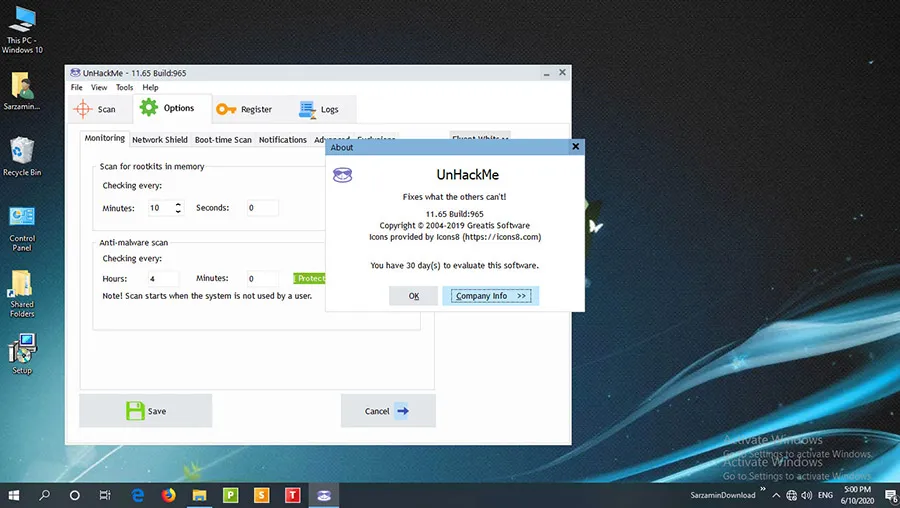The image size is (900, 508).
Task: Show hidden system tray icons
Action: pos(776,495)
